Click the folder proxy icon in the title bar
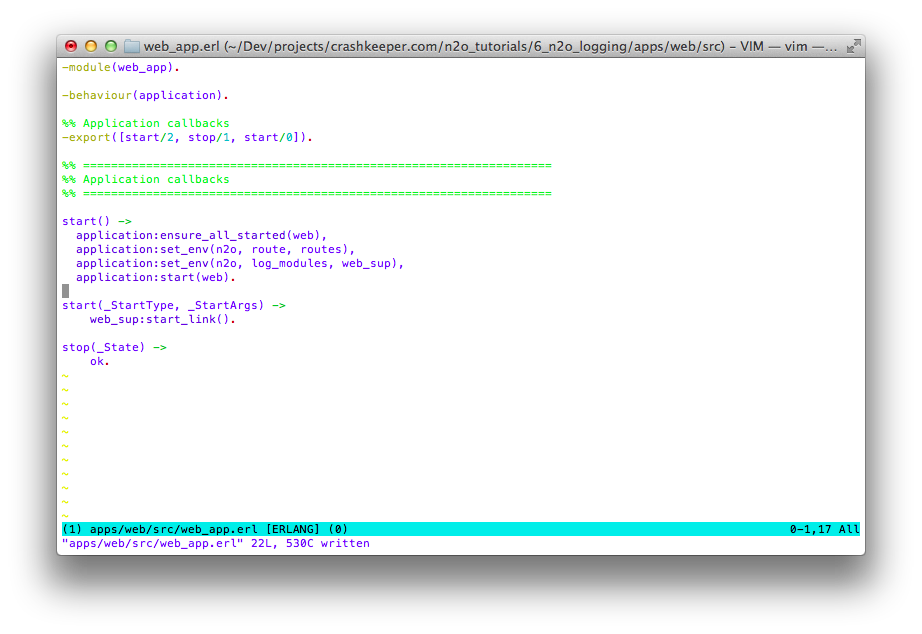The width and height of the screenshot is (922, 634). tap(131, 46)
